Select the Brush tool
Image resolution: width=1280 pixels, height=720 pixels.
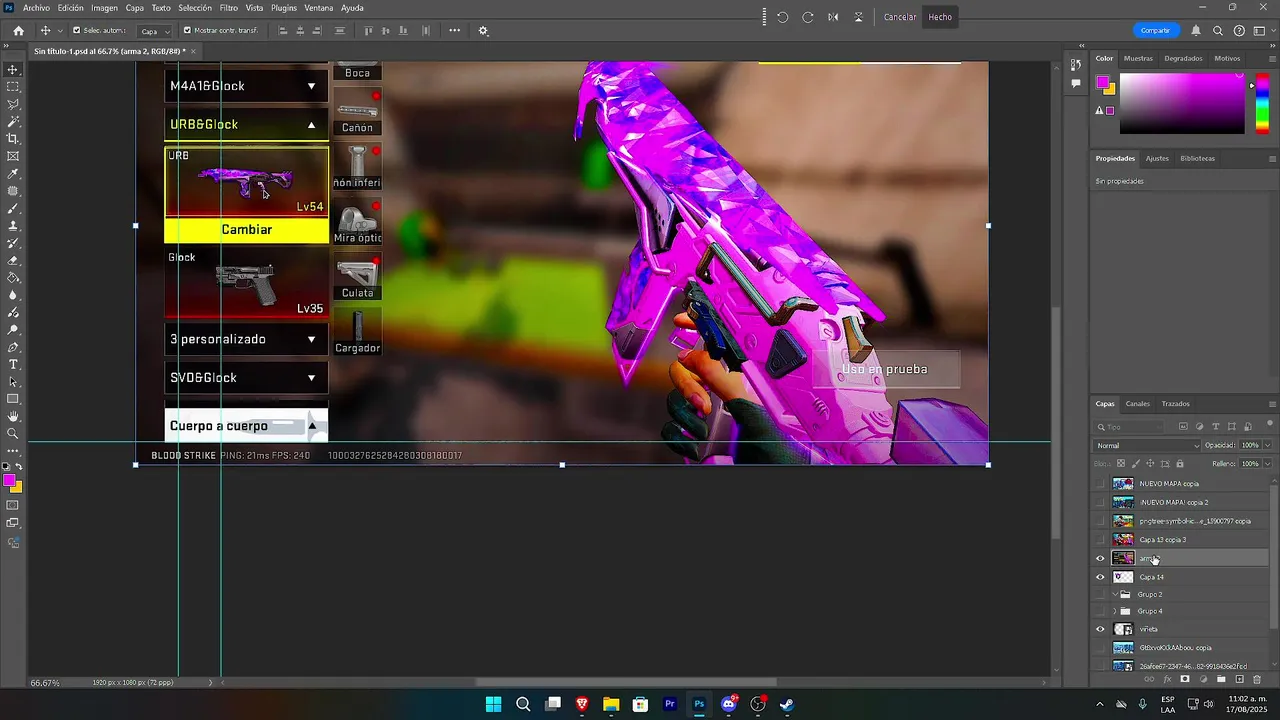point(13,208)
